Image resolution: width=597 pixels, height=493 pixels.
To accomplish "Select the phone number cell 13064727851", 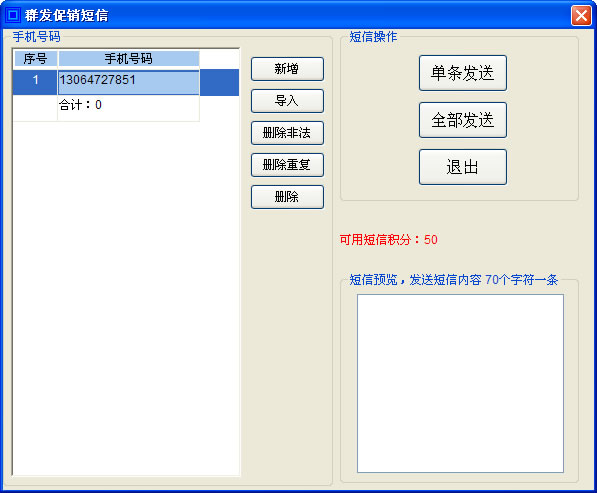I will tap(129, 82).
